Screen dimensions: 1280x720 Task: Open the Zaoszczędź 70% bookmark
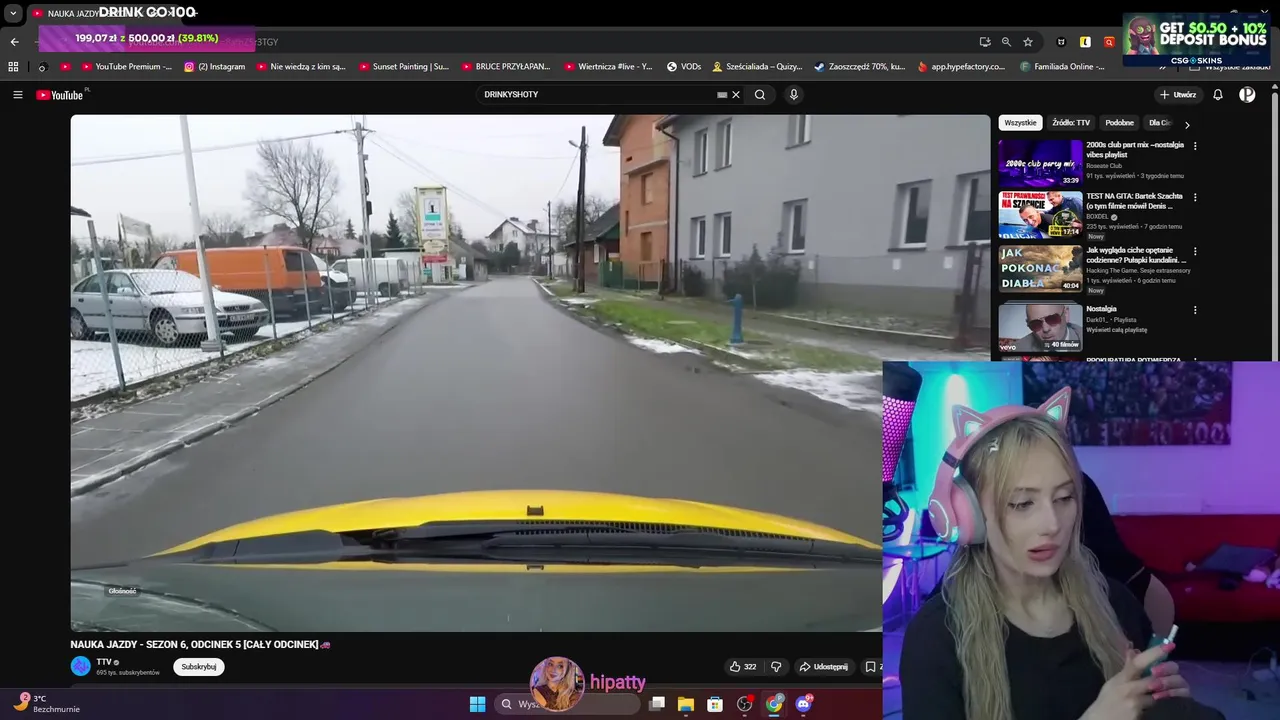pyautogui.click(x=859, y=67)
